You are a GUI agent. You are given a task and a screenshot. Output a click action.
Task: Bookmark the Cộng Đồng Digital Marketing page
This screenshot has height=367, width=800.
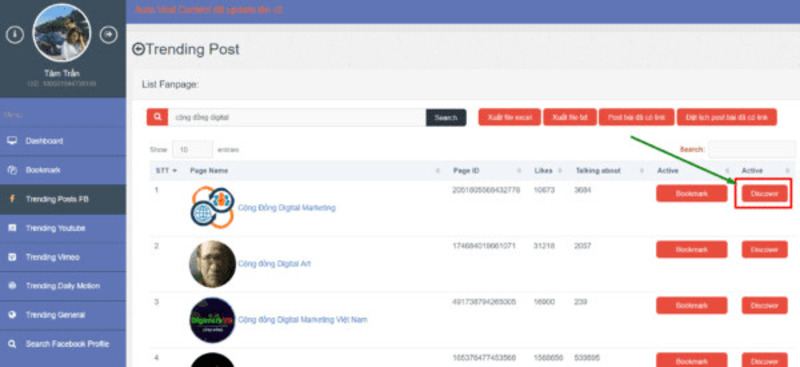click(691, 193)
